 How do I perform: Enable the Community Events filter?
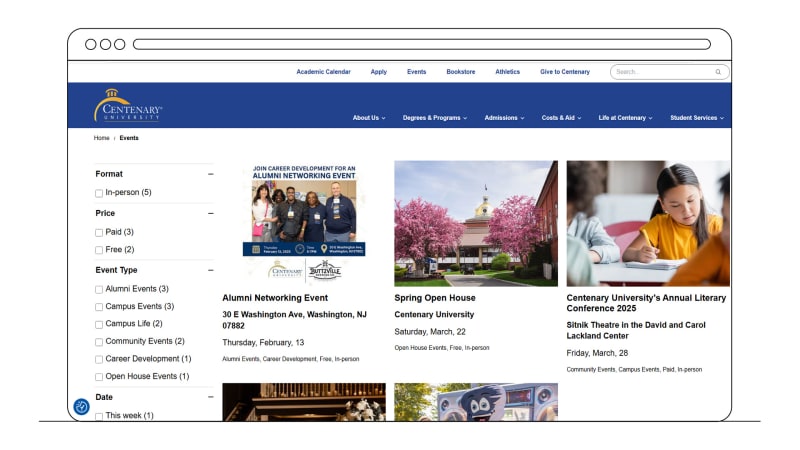(99, 342)
